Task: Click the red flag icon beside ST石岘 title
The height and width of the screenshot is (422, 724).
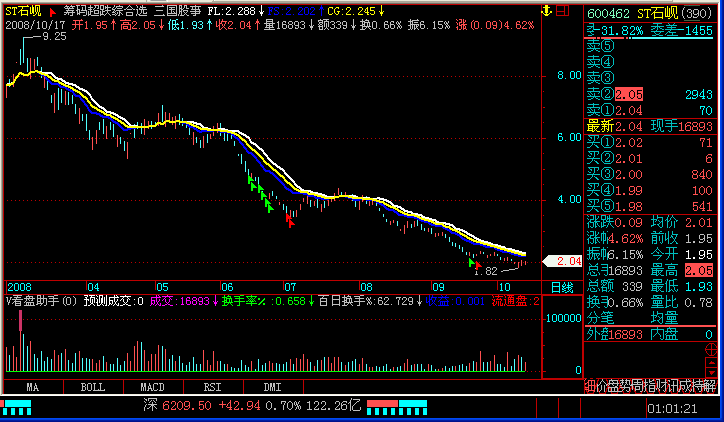Action: (x=53, y=12)
